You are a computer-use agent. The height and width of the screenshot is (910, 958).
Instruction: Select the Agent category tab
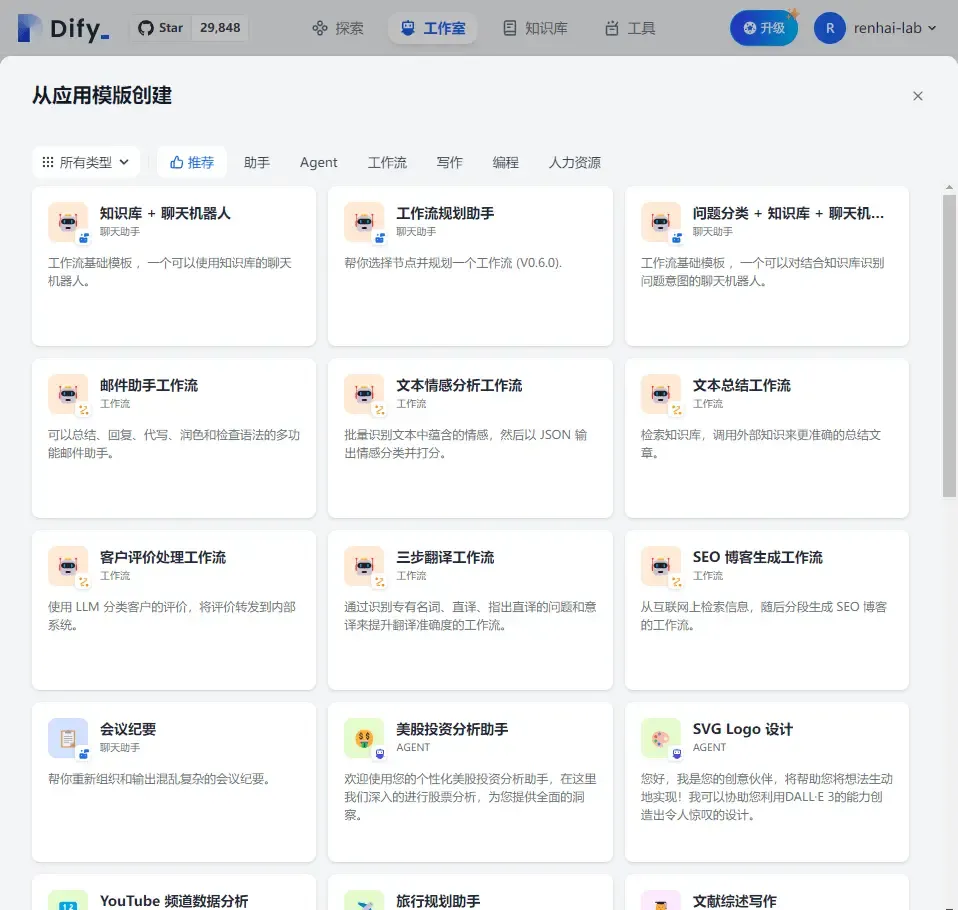pos(318,162)
